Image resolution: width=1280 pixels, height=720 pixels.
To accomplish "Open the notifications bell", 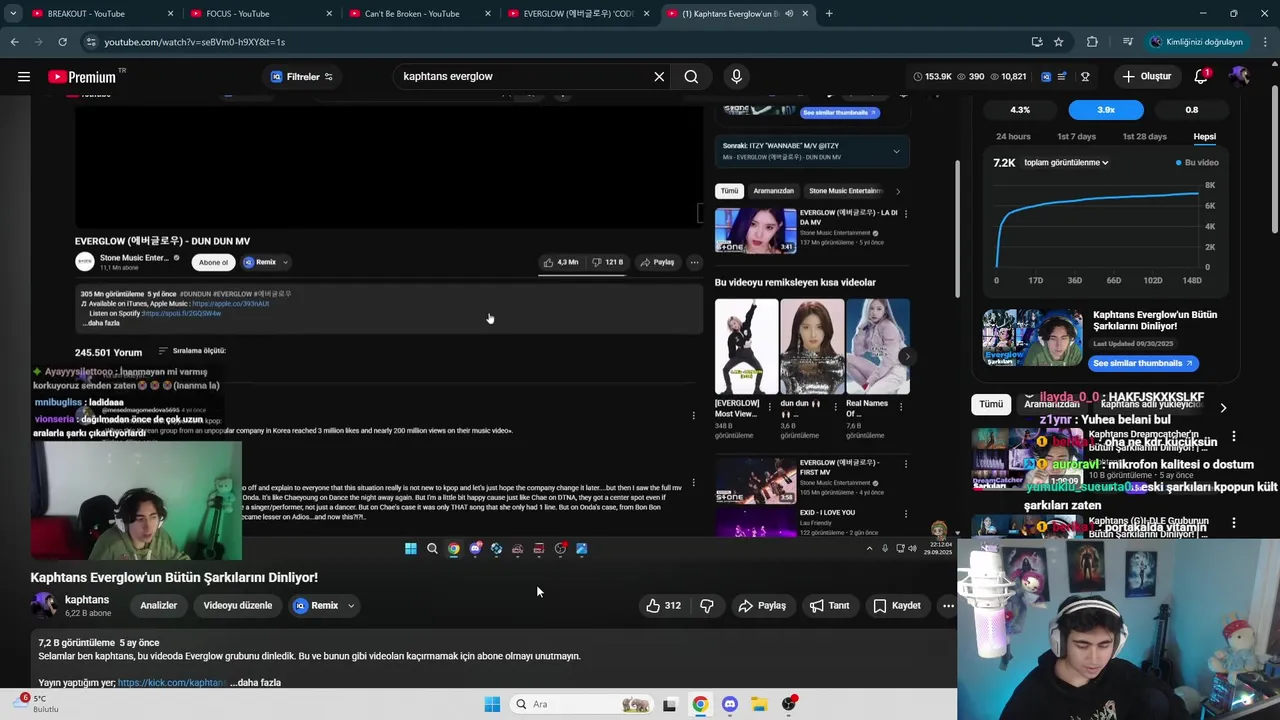I will click(x=1201, y=76).
